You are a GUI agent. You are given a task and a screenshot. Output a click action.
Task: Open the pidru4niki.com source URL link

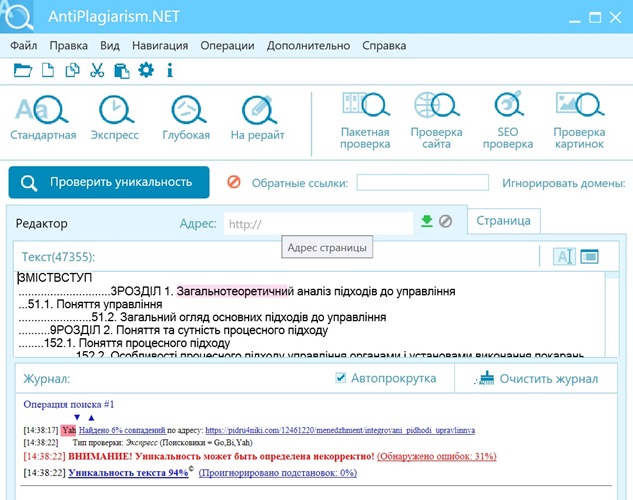pos(340,430)
